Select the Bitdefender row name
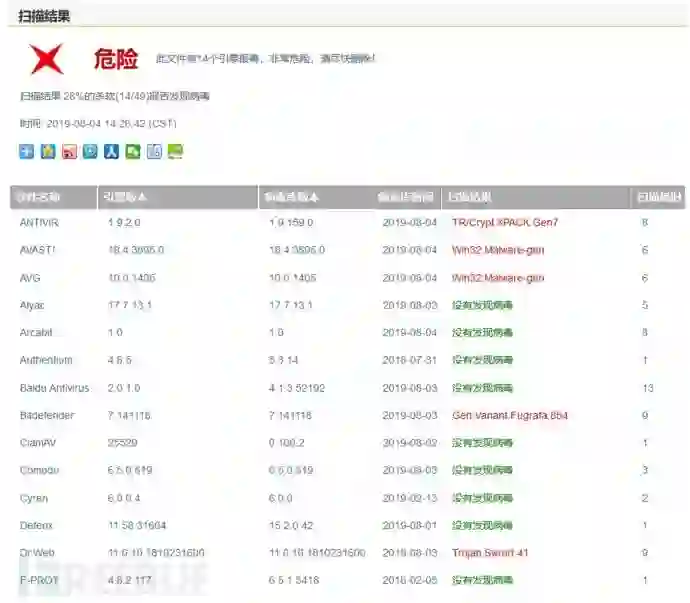The image size is (690, 603). [x=47, y=415]
